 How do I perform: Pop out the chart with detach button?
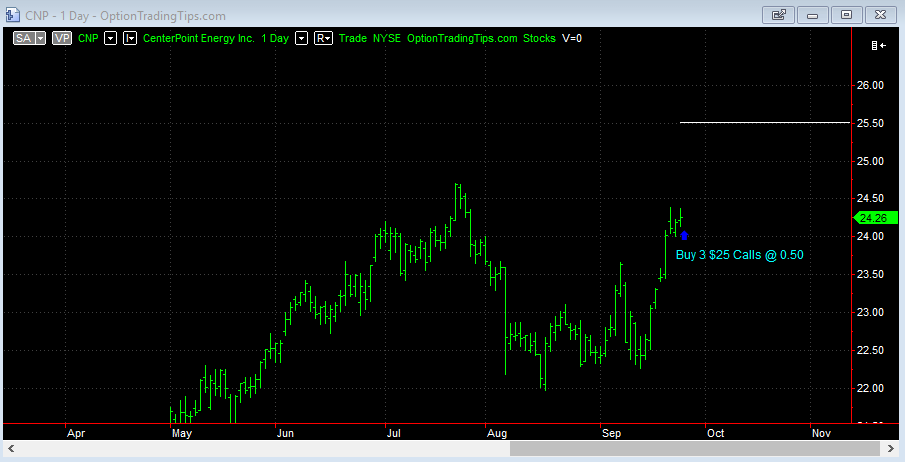[x=778, y=15]
